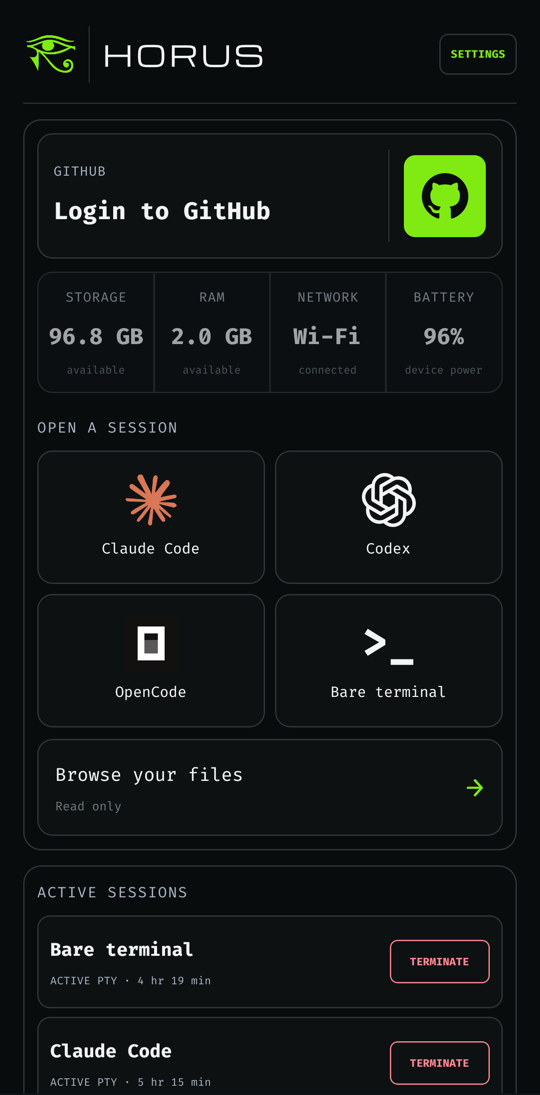Click the Read only caption
This screenshot has width=540, height=1095.
pyautogui.click(x=89, y=807)
